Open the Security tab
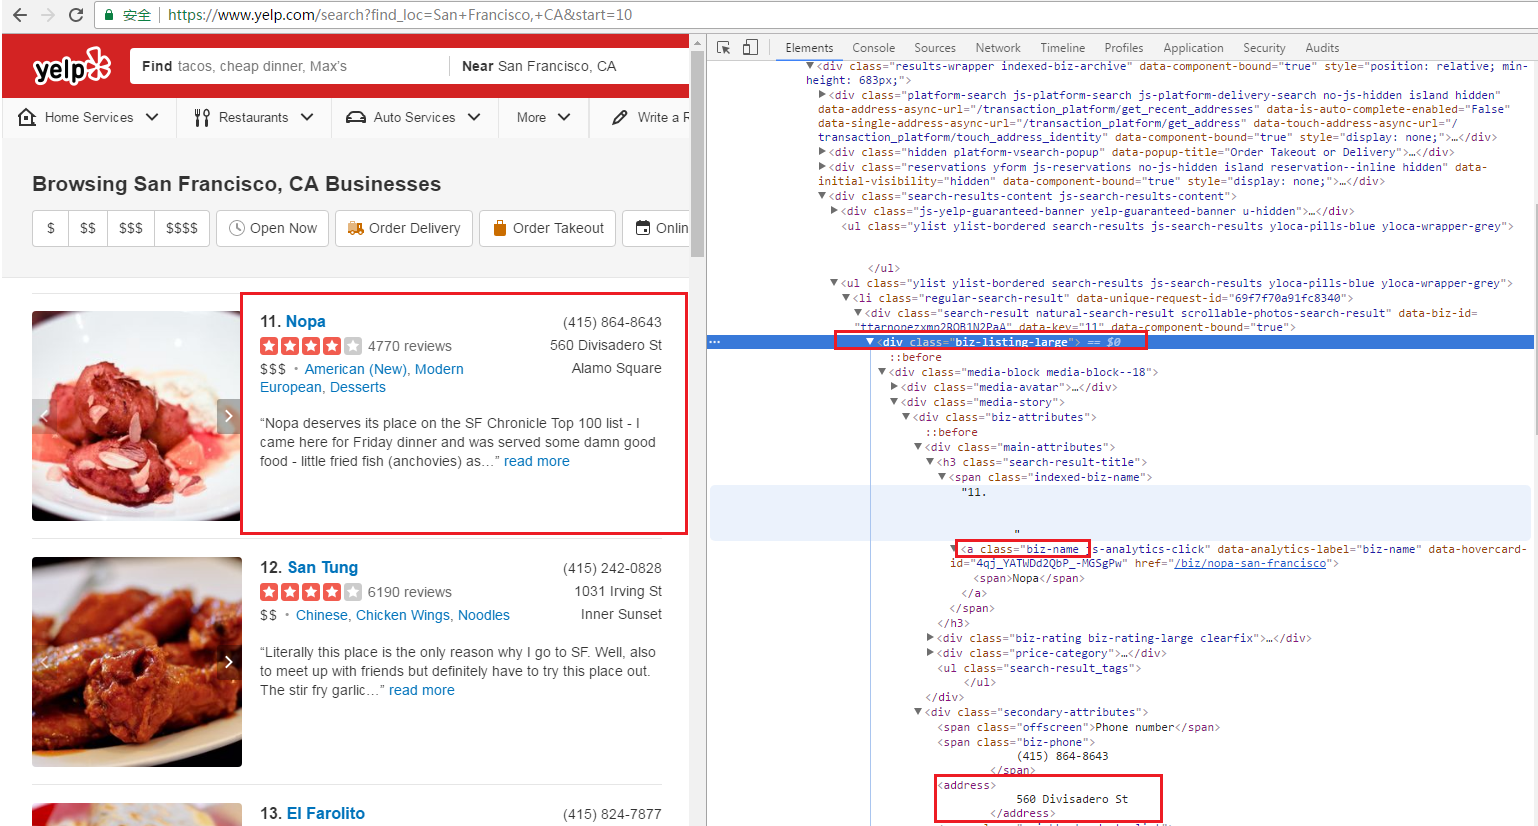Image resolution: width=1538 pixels, height=826 pixels. point(1264,48)
